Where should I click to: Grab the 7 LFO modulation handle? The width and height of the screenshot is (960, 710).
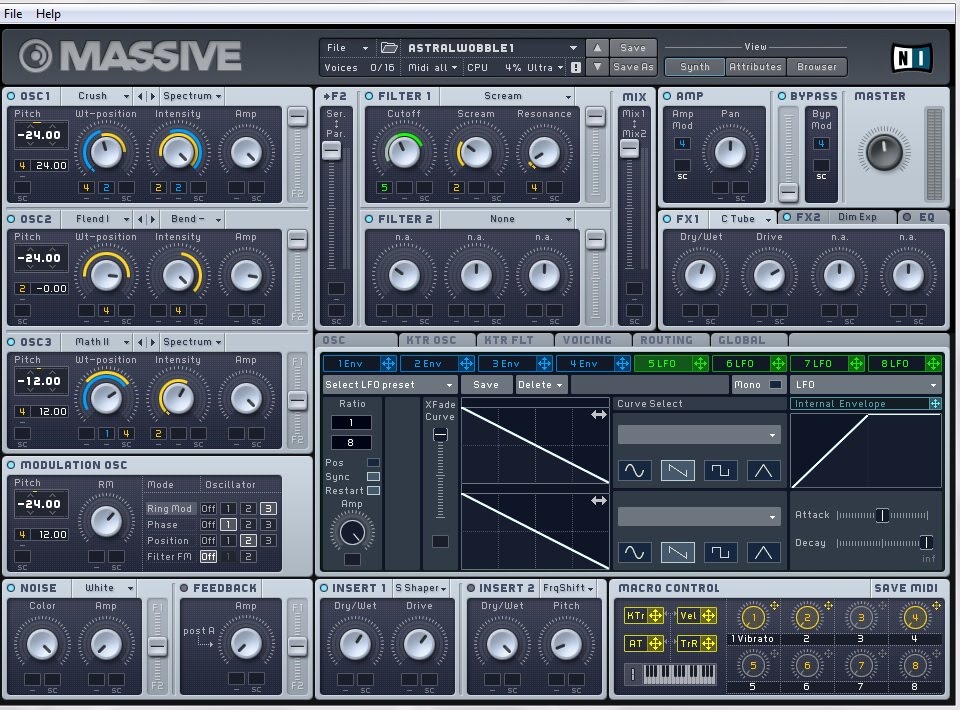tap(856, 364)
